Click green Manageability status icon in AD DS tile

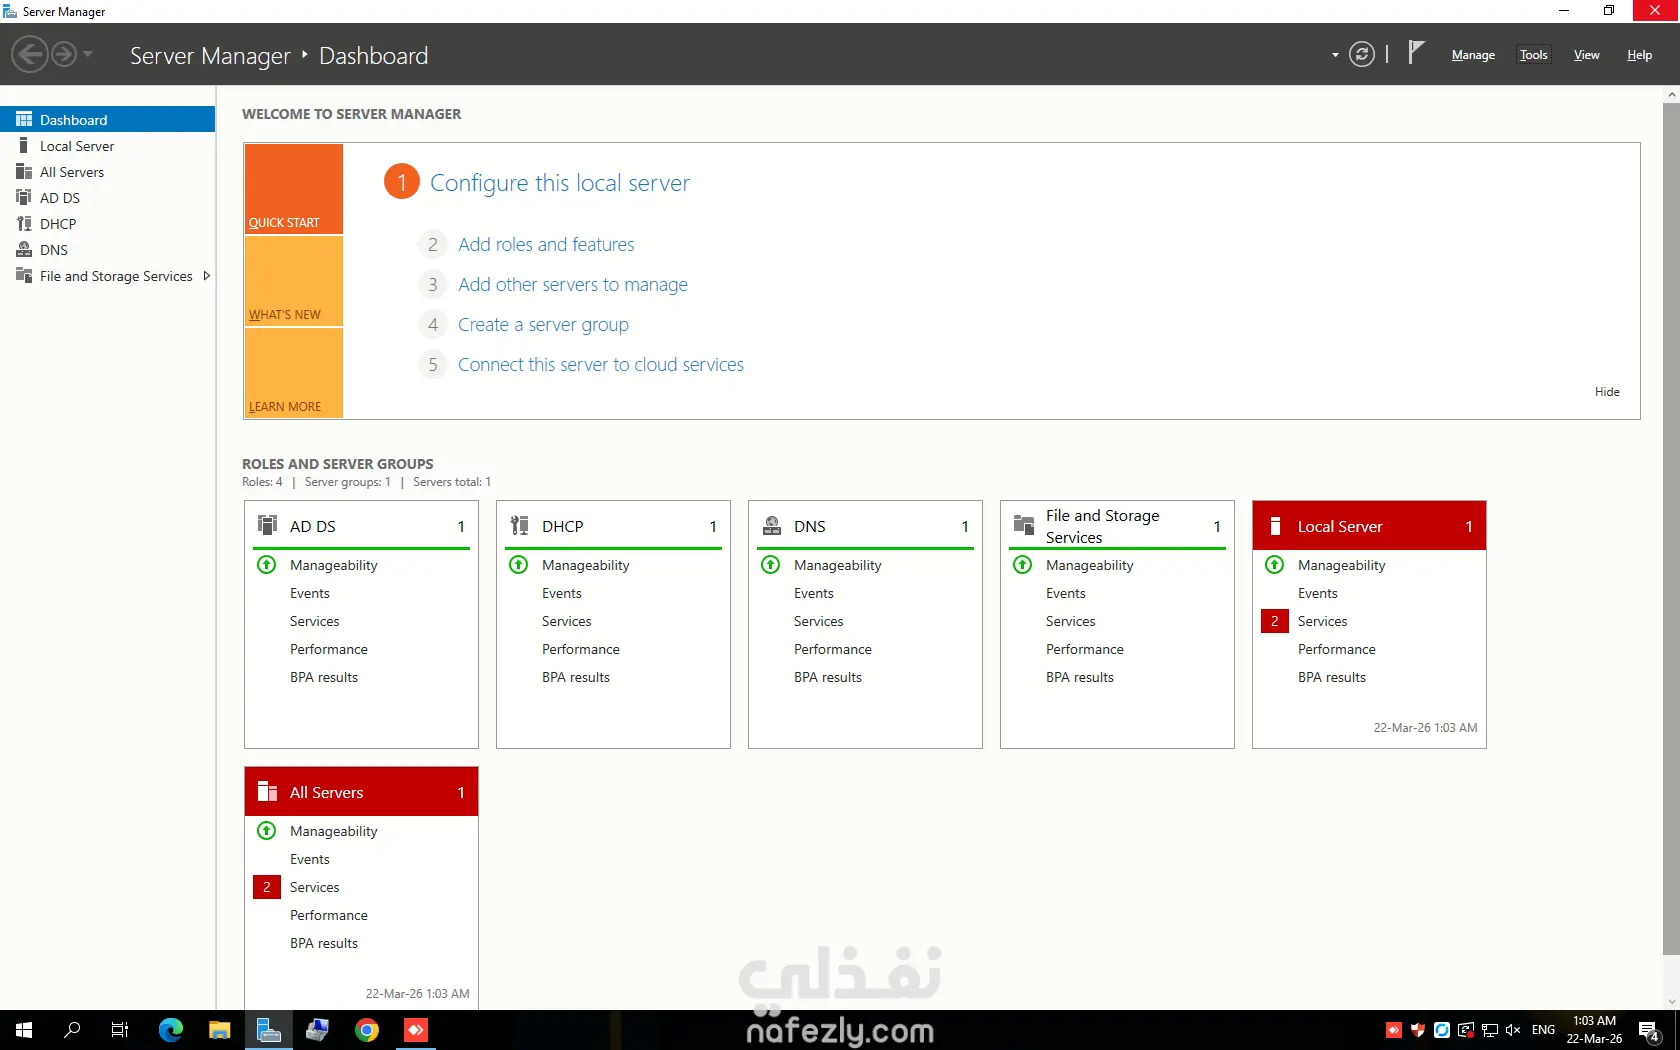[267, 565]
